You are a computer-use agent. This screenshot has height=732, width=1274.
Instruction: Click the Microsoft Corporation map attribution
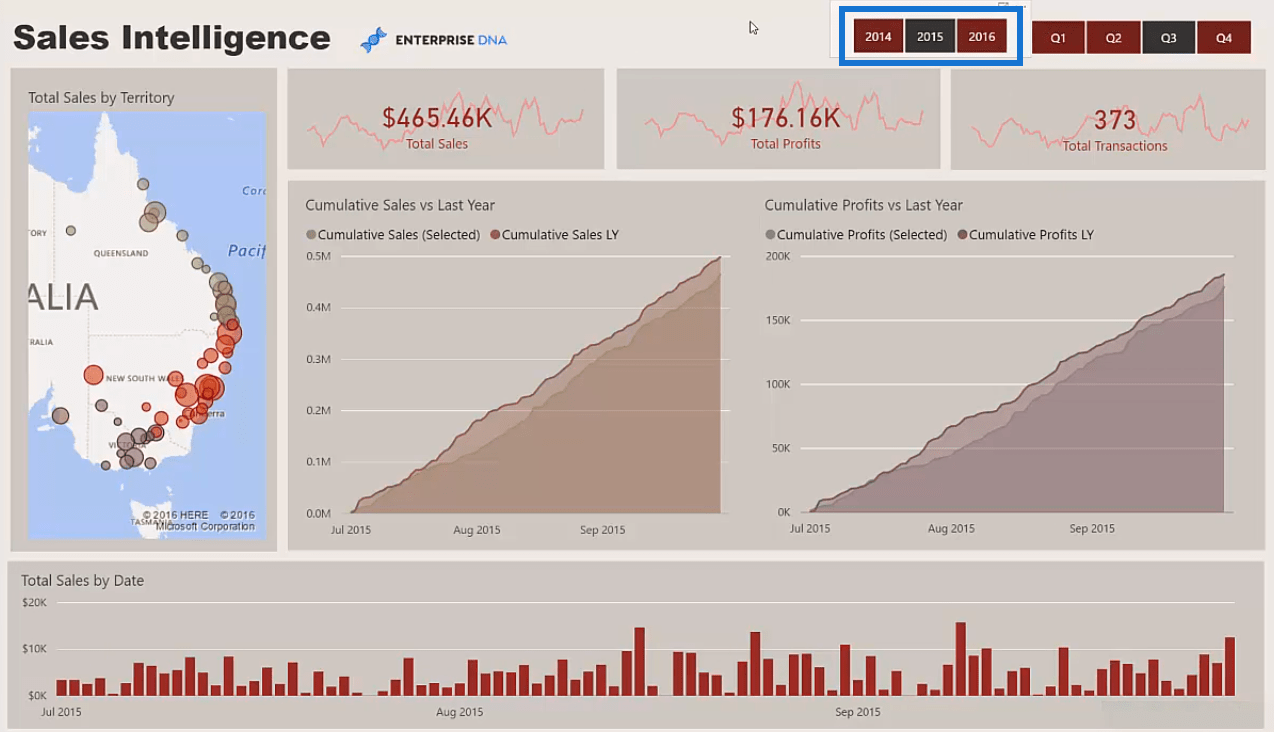tap(205, 526)
